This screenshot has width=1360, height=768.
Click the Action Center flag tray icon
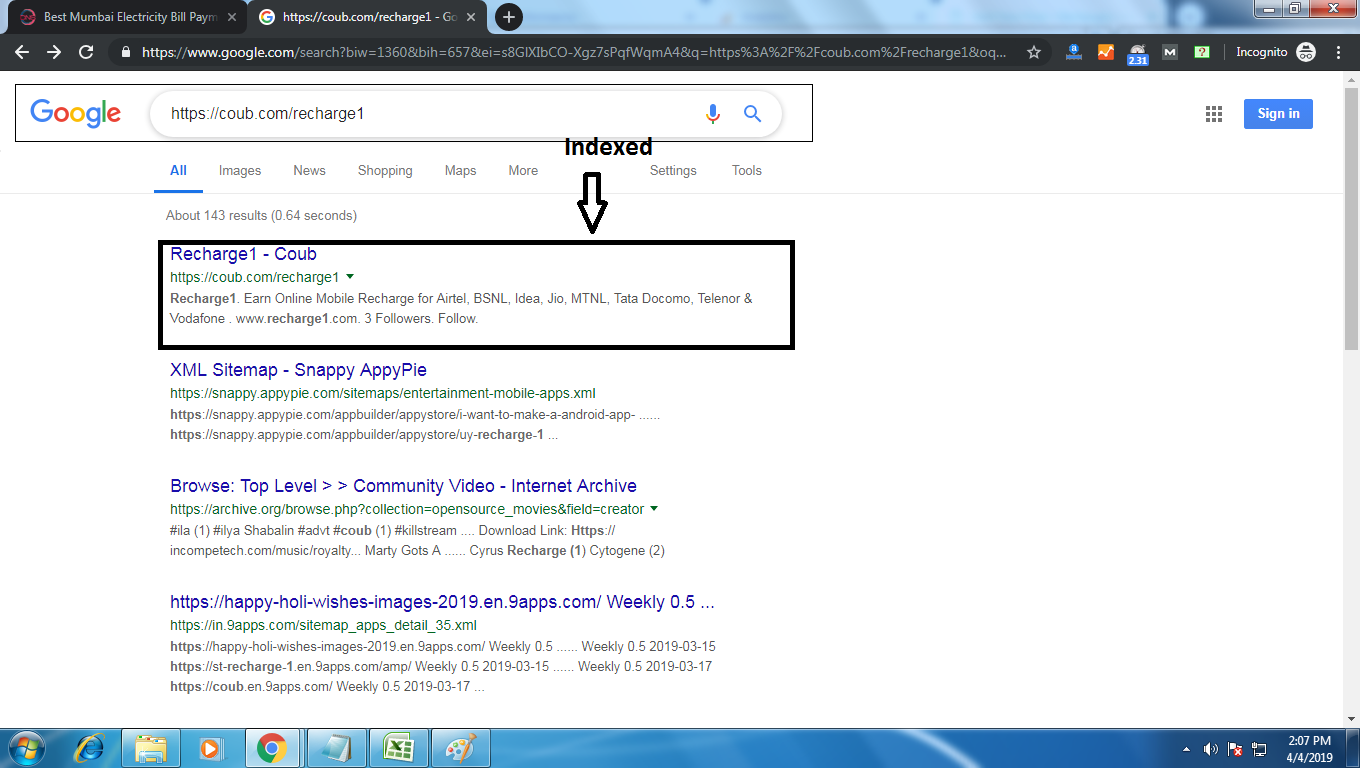pyautogui.click(x=1235, y=749)
